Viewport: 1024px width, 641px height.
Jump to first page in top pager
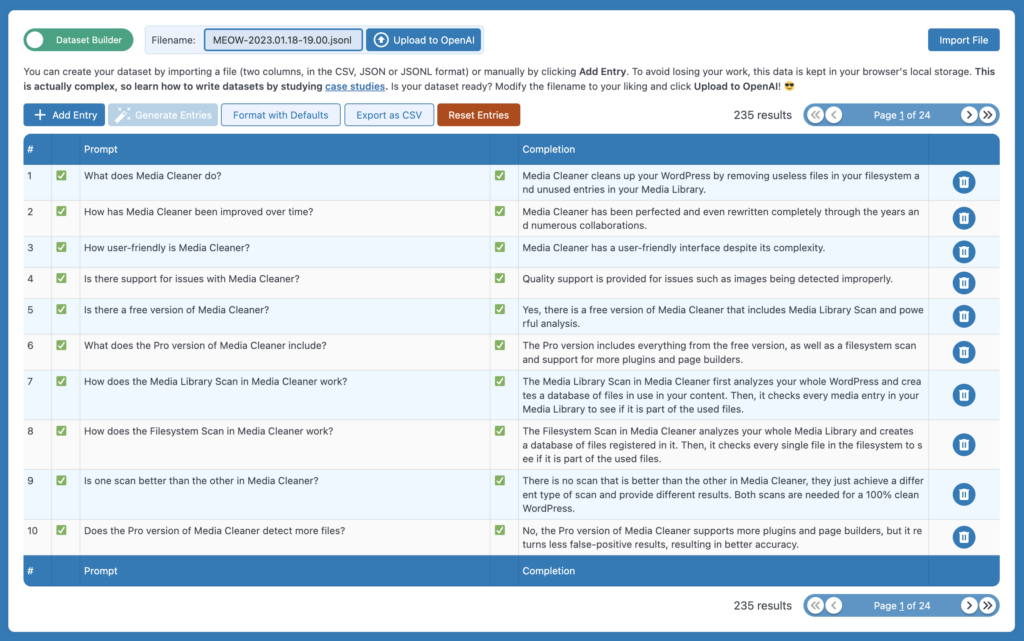pyautogui.click(x=815, y=115)
